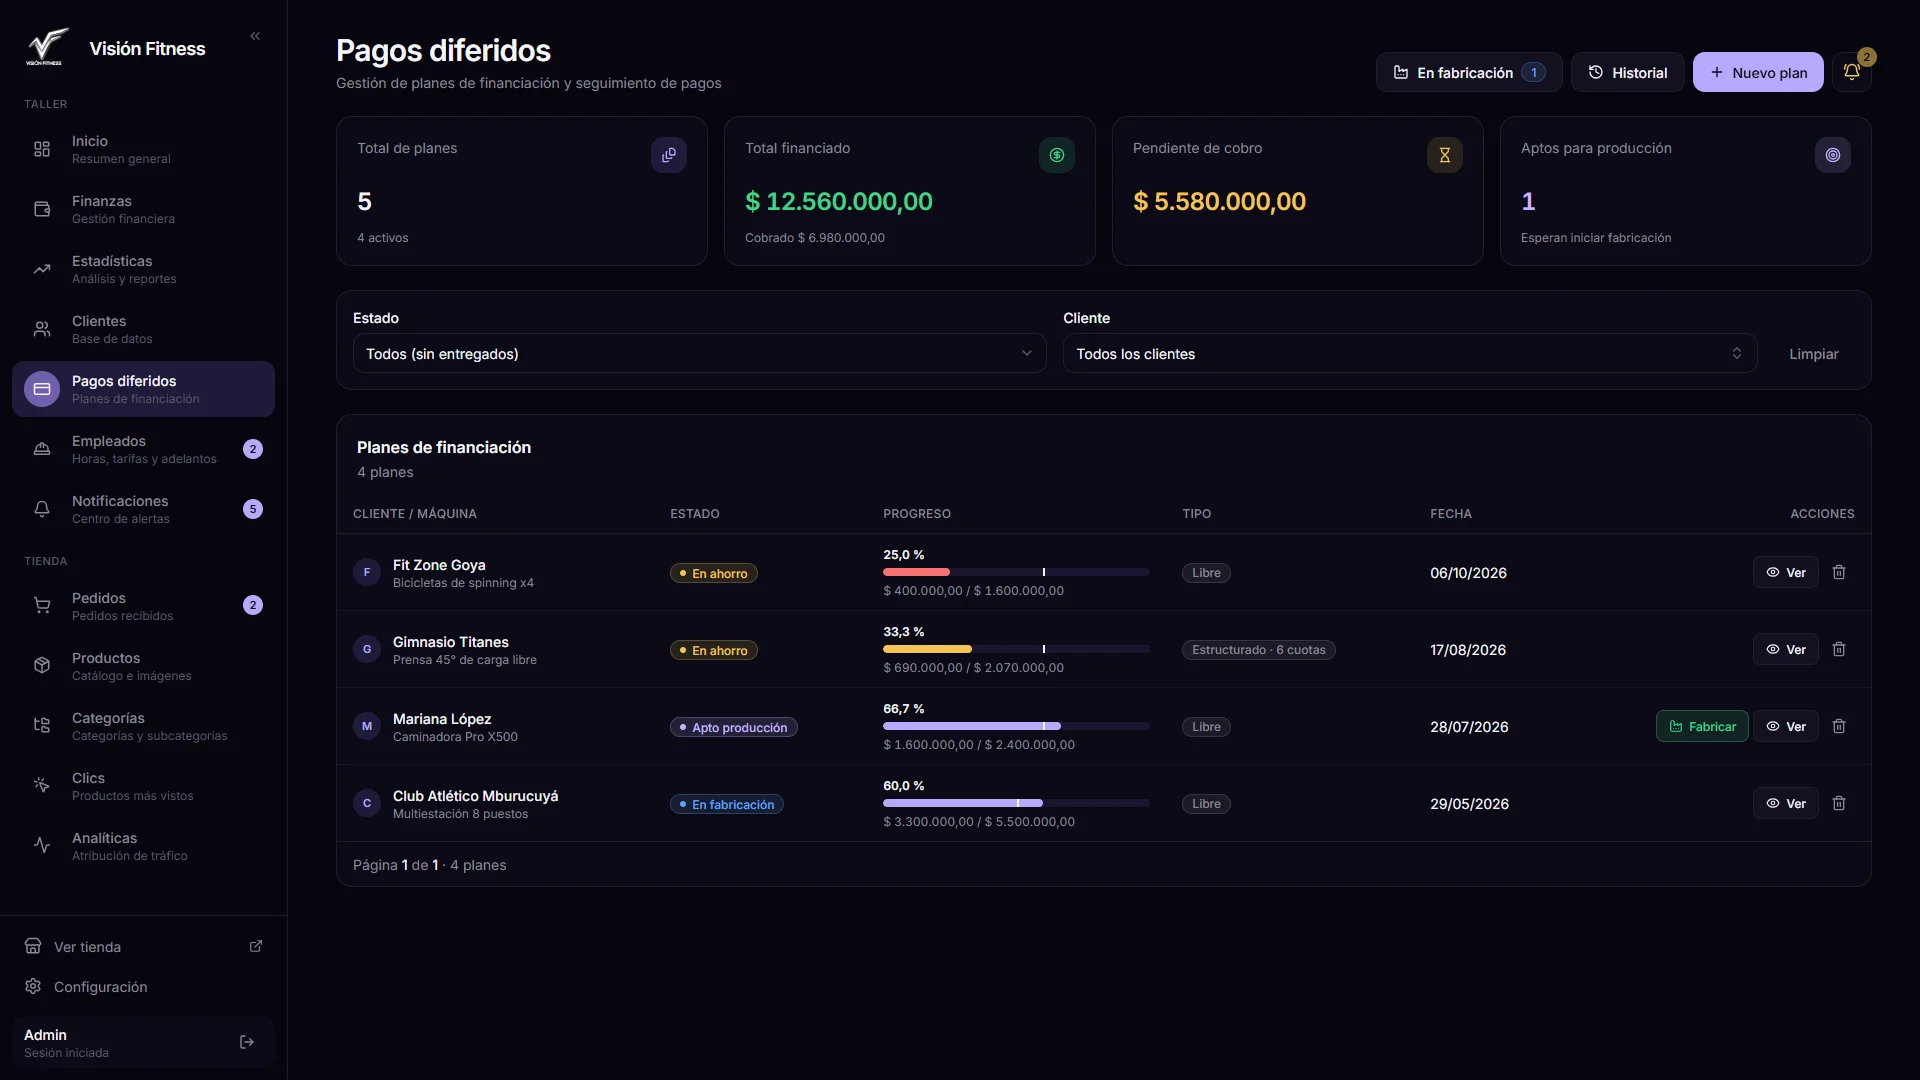Image resolution: width=1920 pixels, height=1080 pixels.
Task: Click the En fabricación button in header
Action: coord(1469,72)
